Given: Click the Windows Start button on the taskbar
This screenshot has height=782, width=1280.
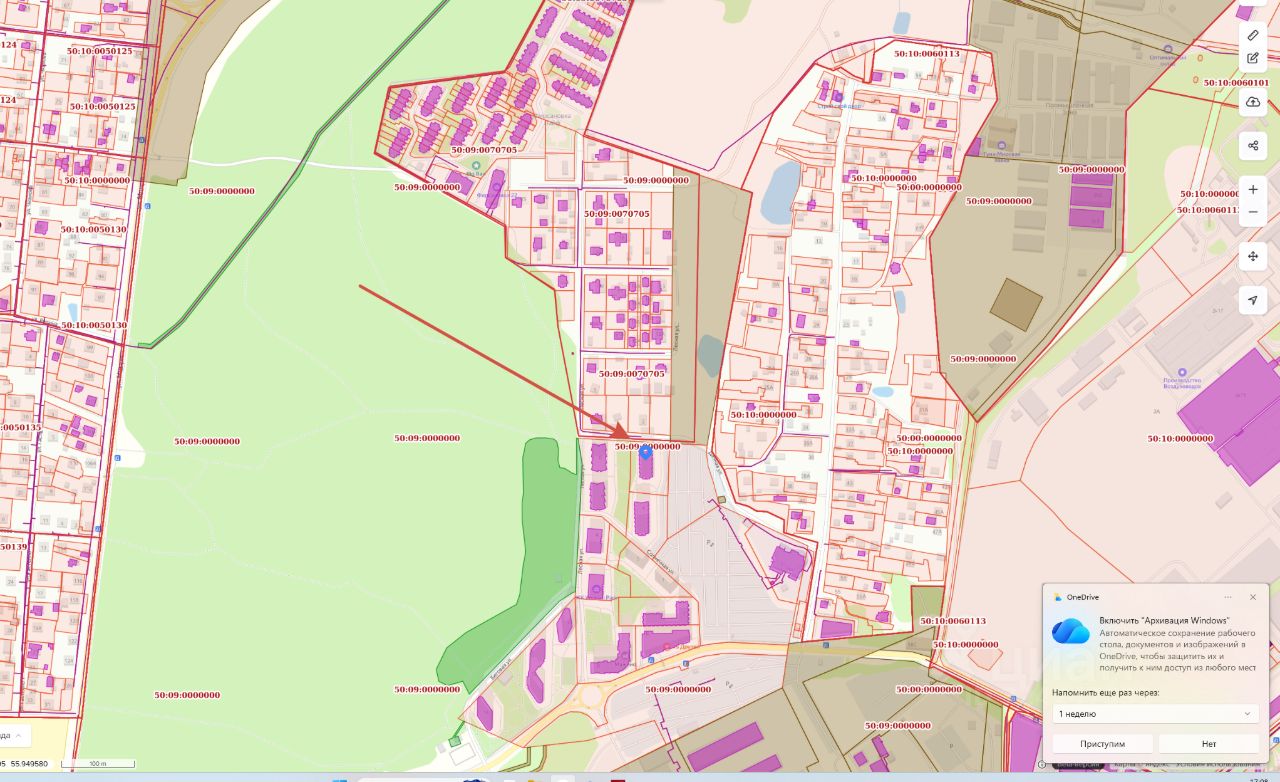Looking at the screenshot, I should [338, 778].
